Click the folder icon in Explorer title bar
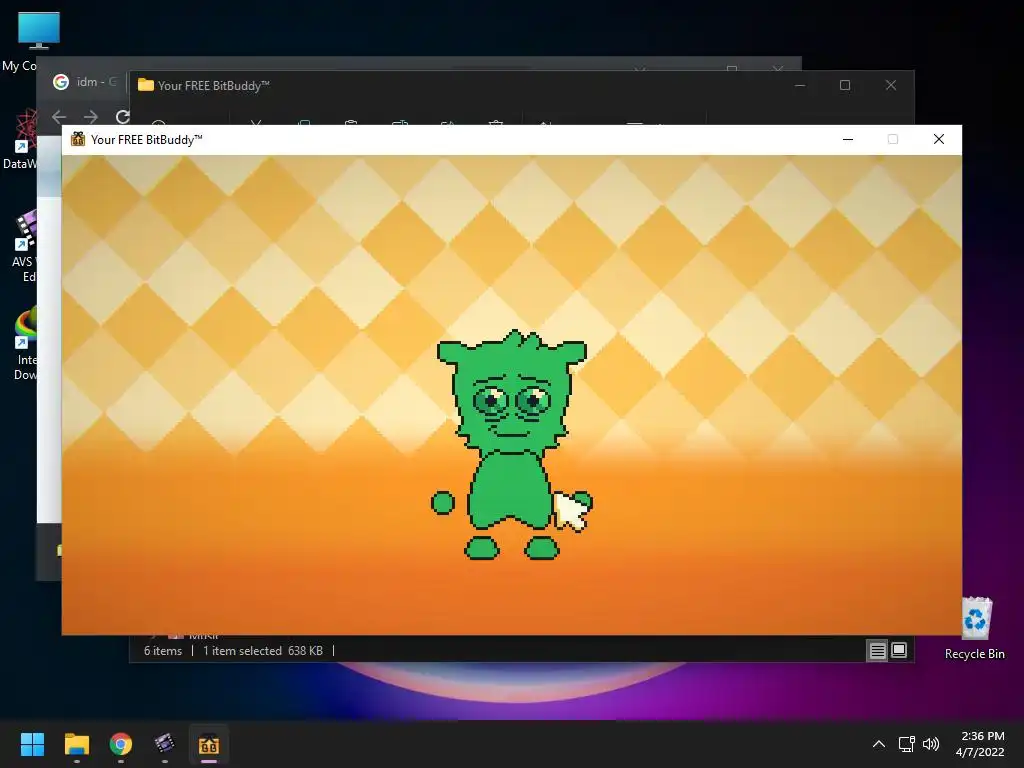The image size is (1024, 768). 146,85
